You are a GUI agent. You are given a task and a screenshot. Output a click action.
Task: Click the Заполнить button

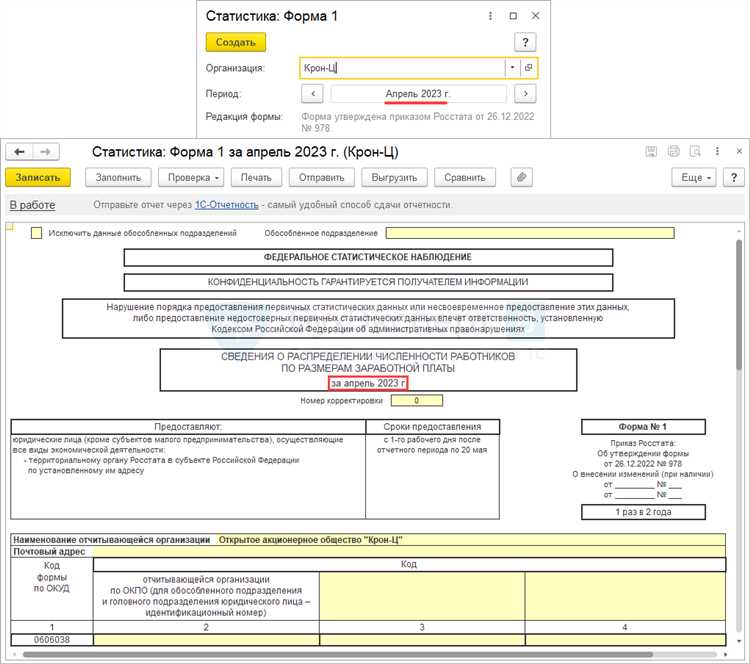[x=118, y=177]
